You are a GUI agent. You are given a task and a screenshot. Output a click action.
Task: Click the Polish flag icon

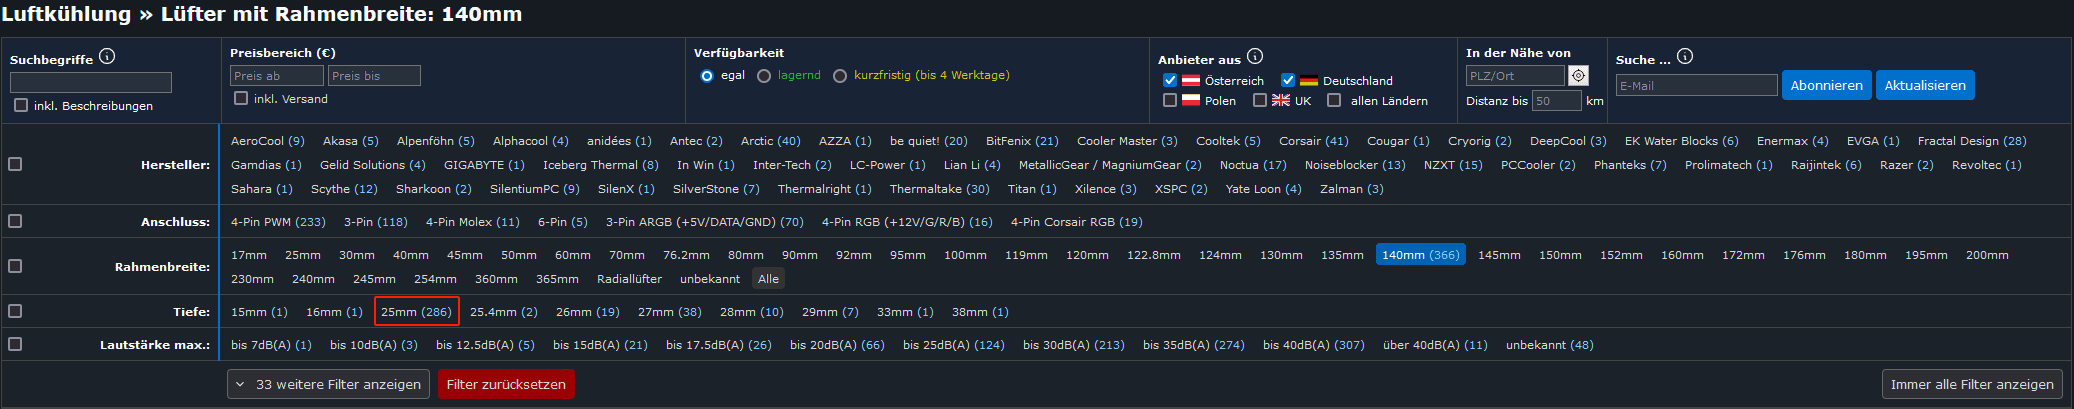[x=1191, y=100]
